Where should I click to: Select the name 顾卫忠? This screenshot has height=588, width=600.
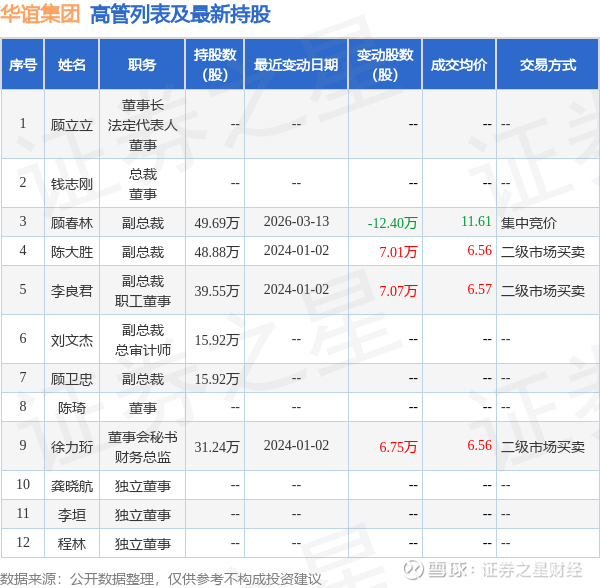[72, 379]
